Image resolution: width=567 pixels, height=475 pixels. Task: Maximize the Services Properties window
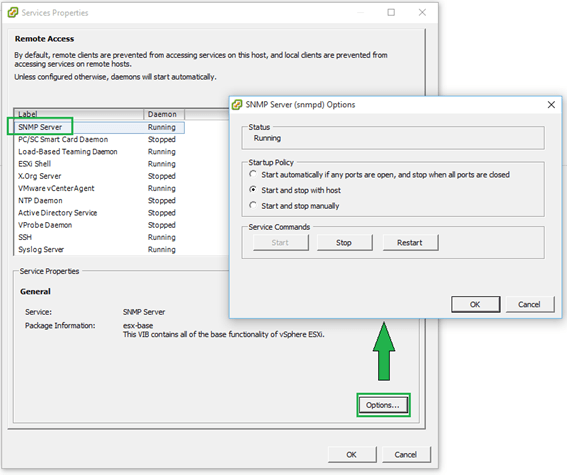[x=391, y=13]
